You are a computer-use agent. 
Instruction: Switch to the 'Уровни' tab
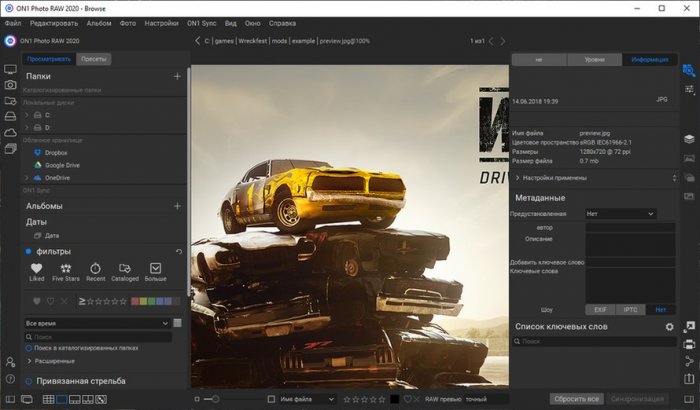(594, 59)
